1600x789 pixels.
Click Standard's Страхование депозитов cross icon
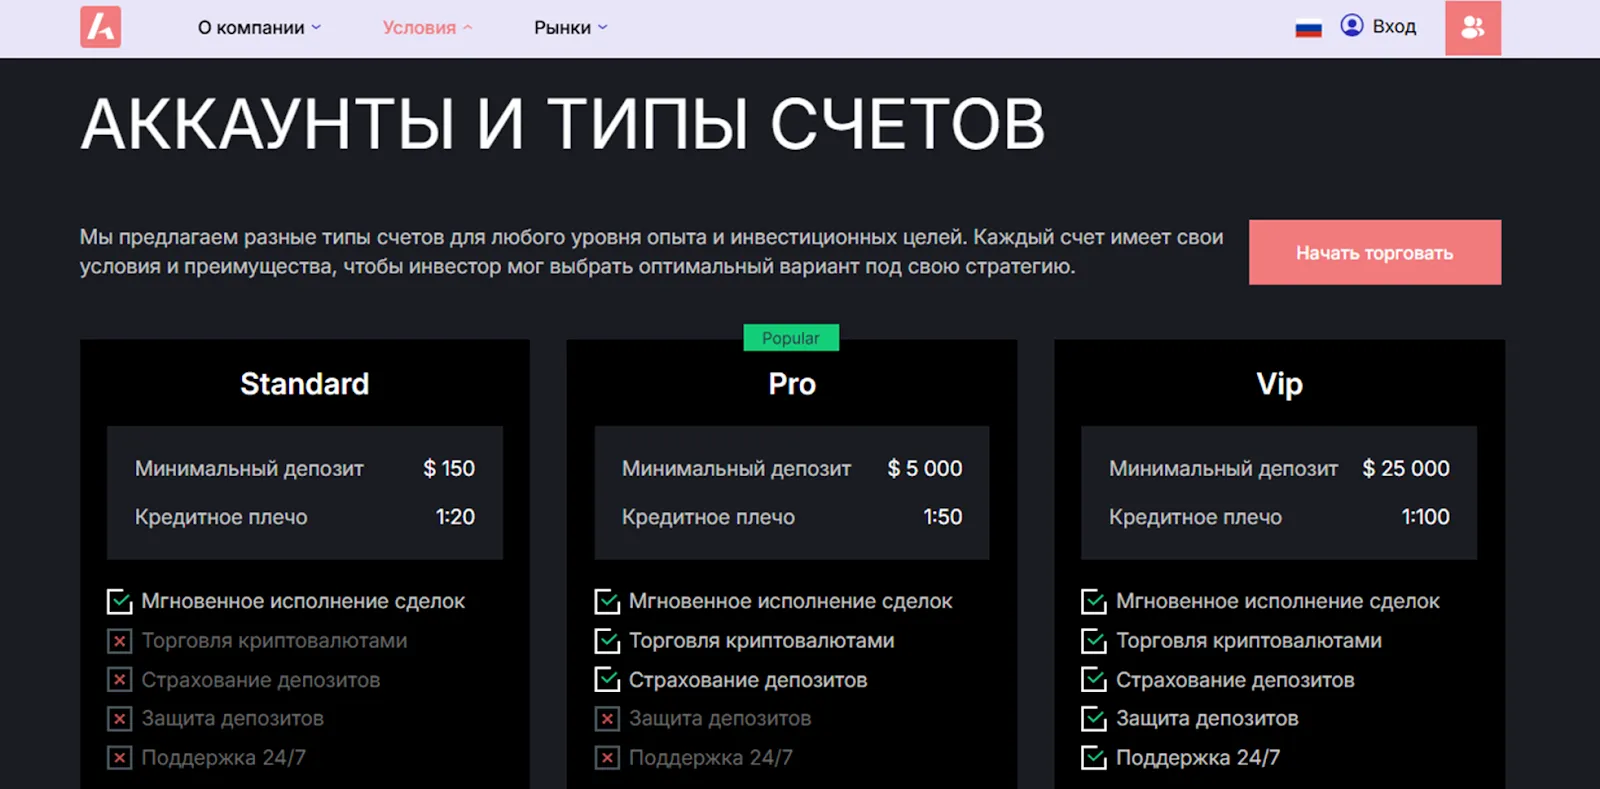[x=119, y=680]
